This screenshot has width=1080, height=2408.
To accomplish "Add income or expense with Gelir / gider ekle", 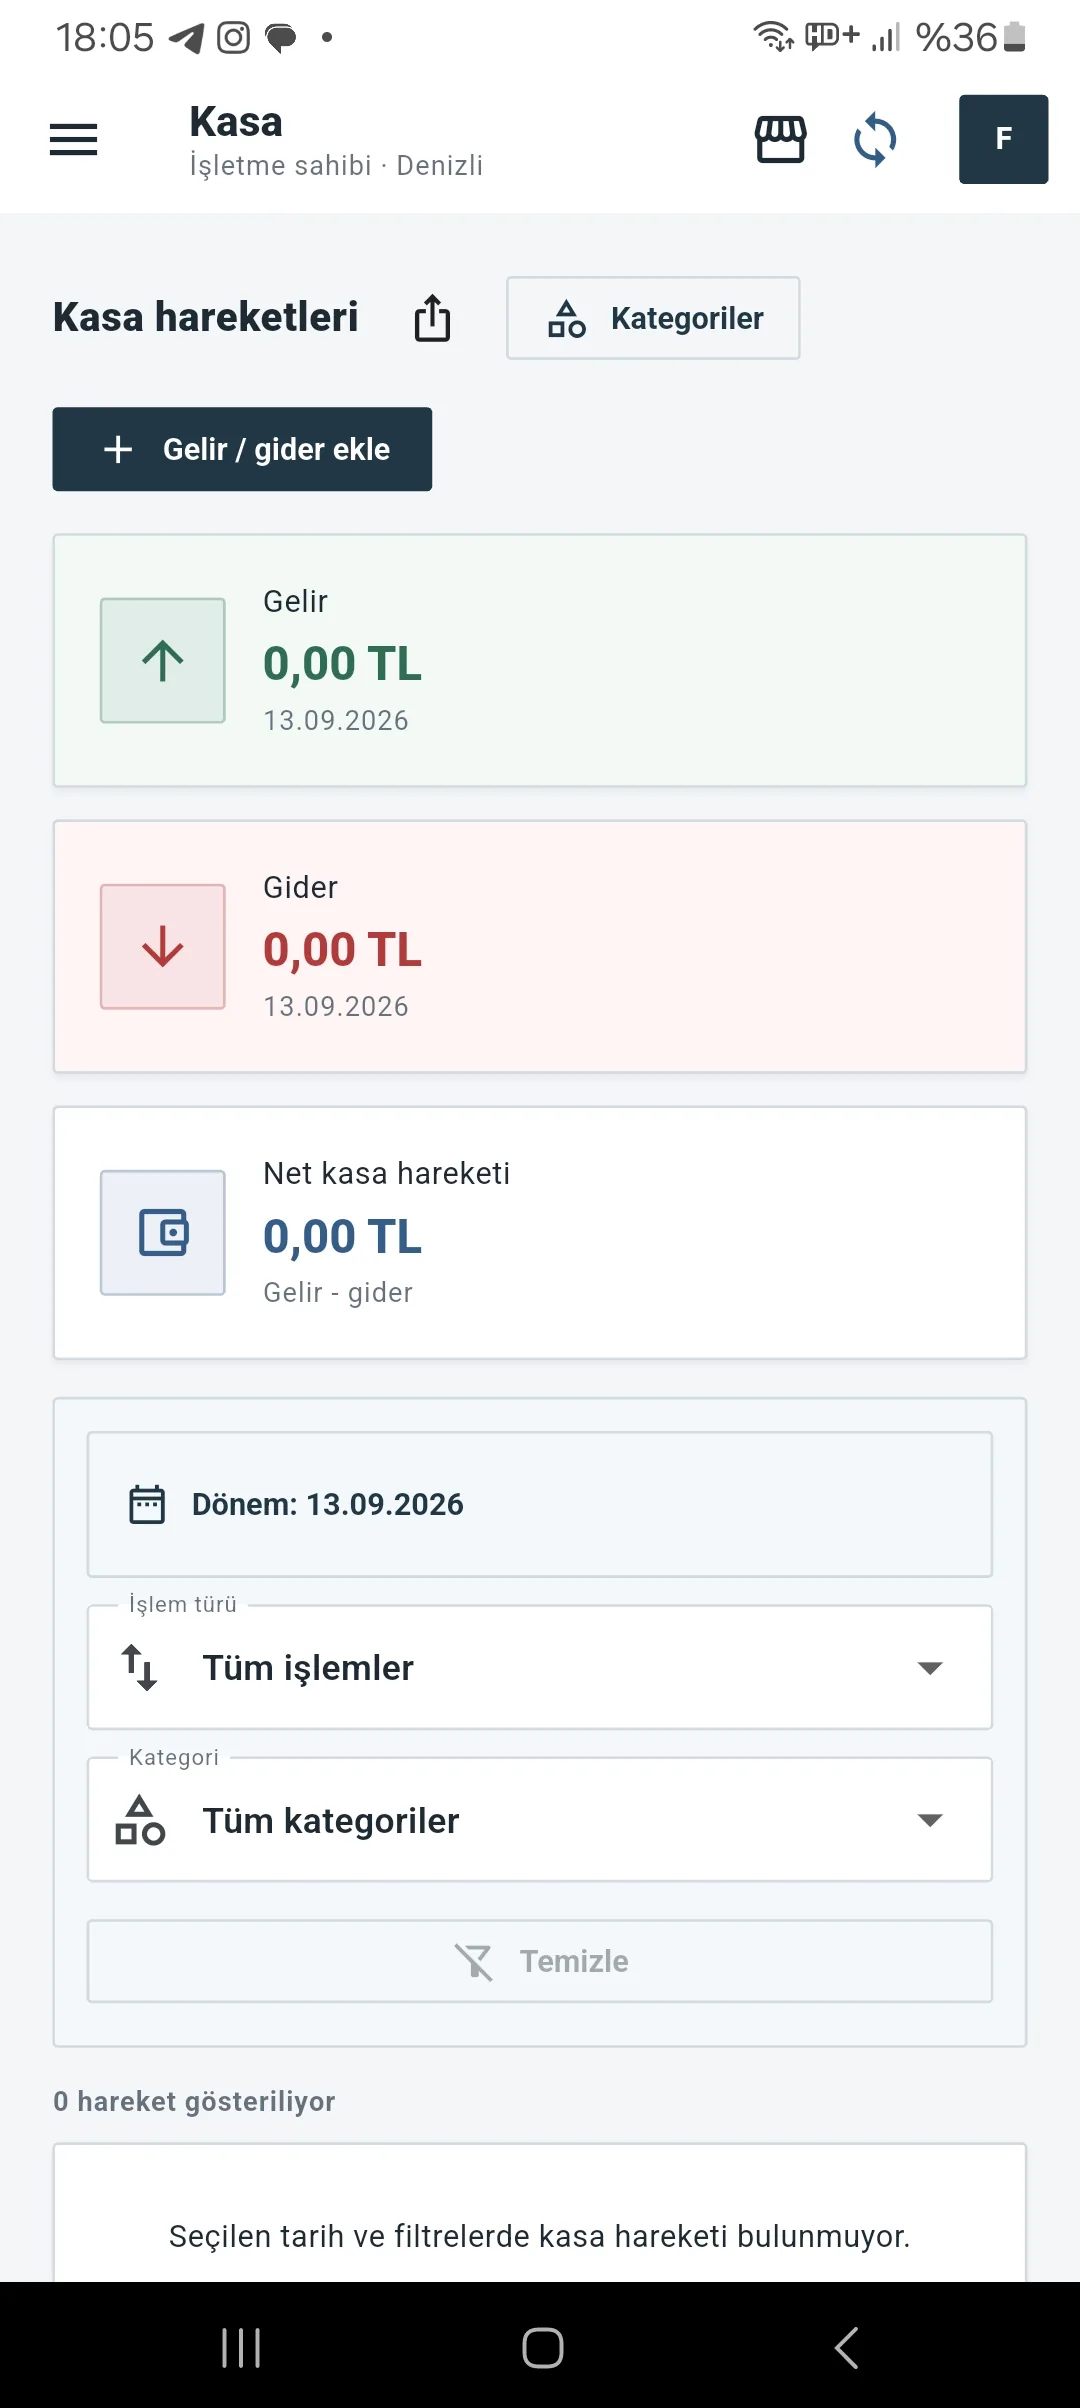I will click(242, 449).
